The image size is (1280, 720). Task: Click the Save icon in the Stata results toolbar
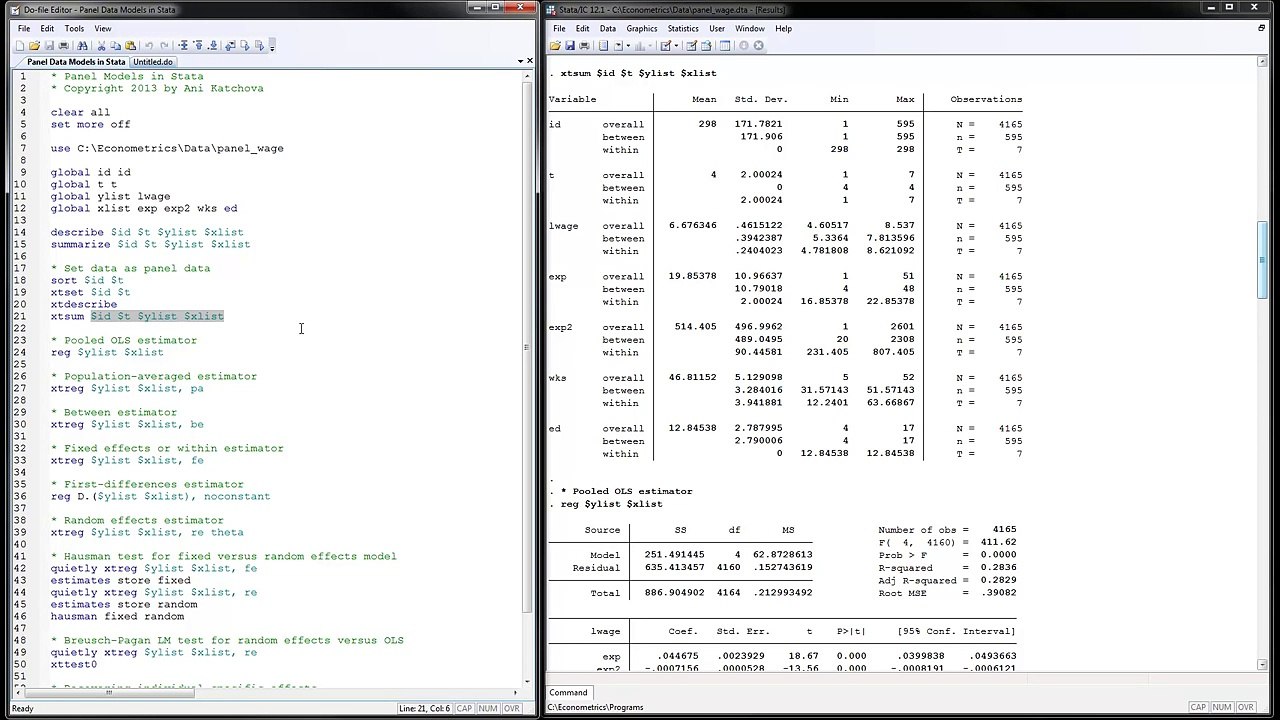(x=570, y=45)
